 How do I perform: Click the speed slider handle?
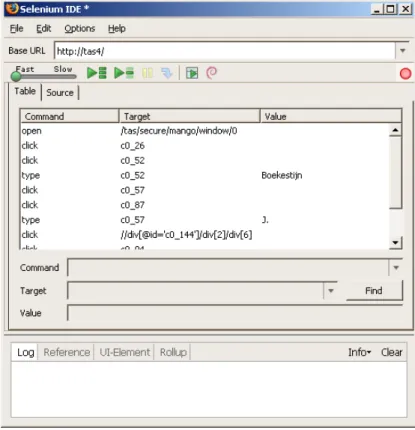(x=16, y=76)
